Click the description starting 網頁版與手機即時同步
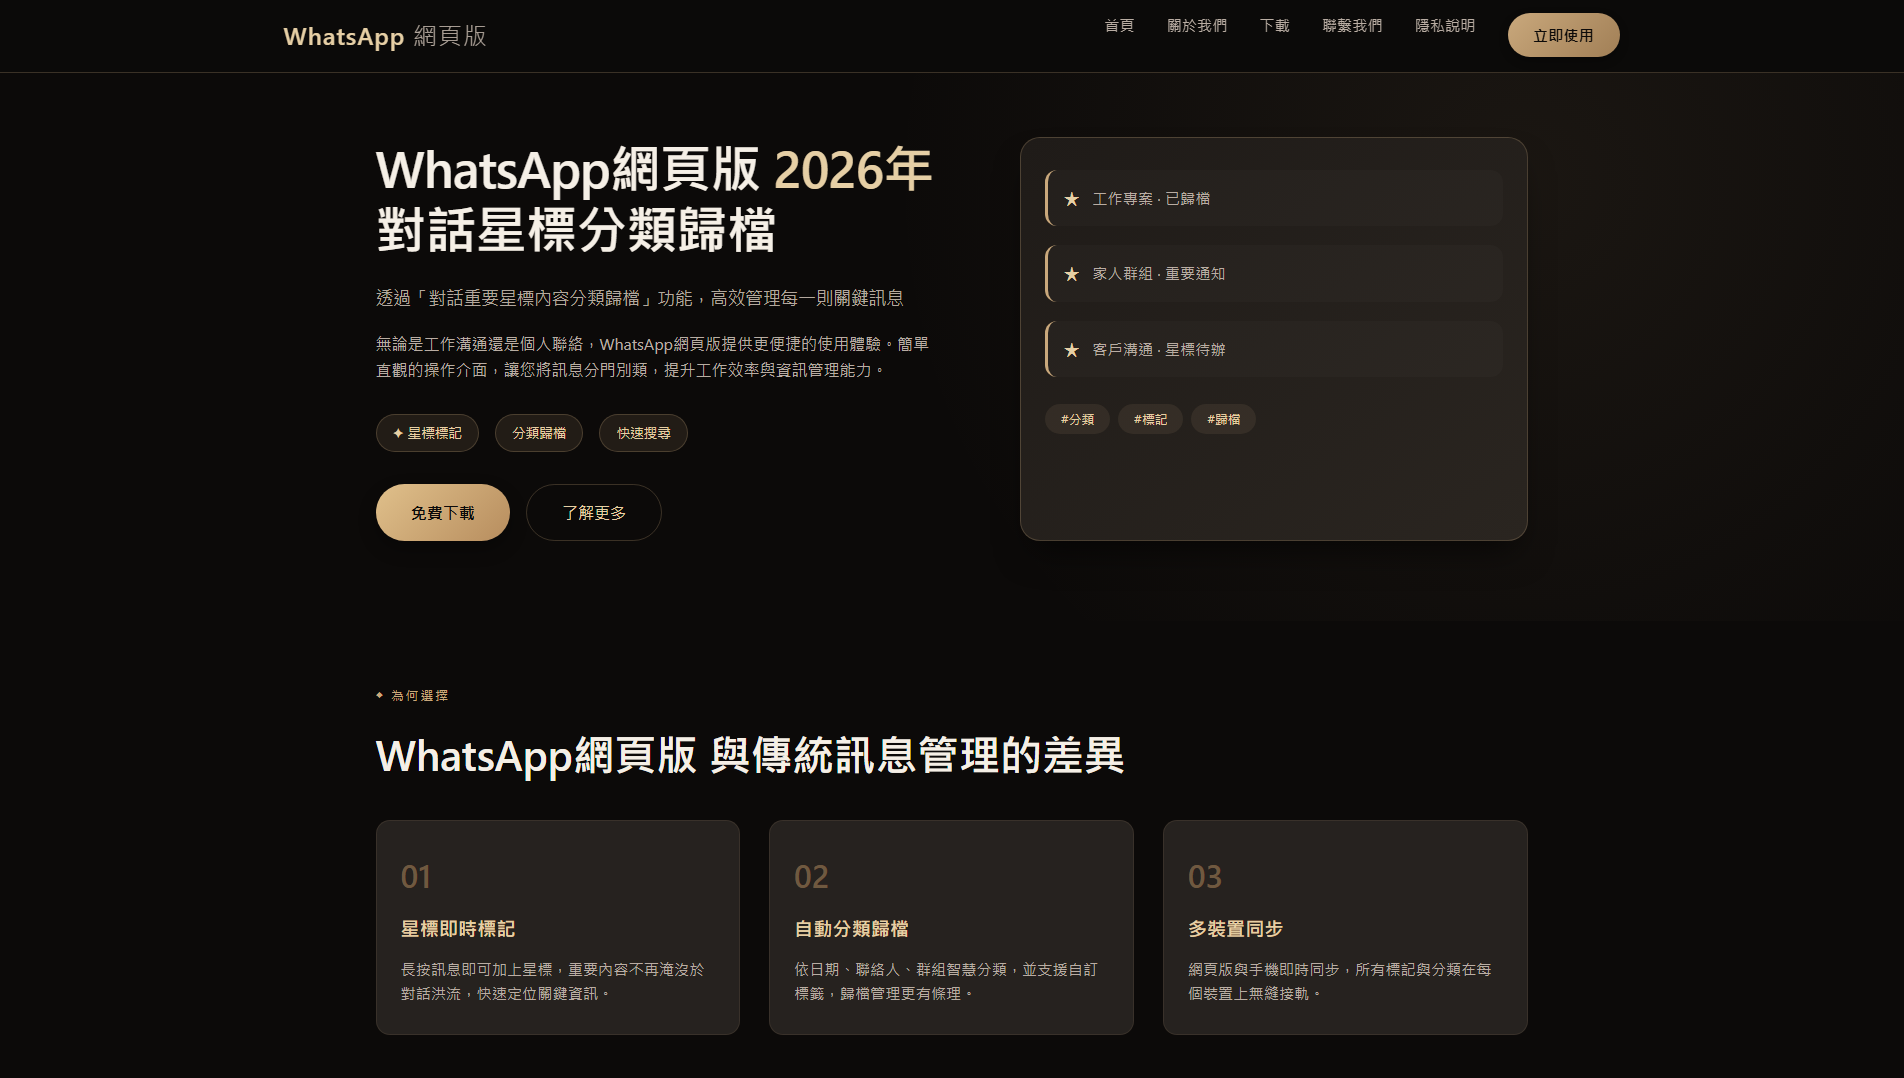The width and height of the screenshot is (1904, 1078). (x=1340, y=981)
